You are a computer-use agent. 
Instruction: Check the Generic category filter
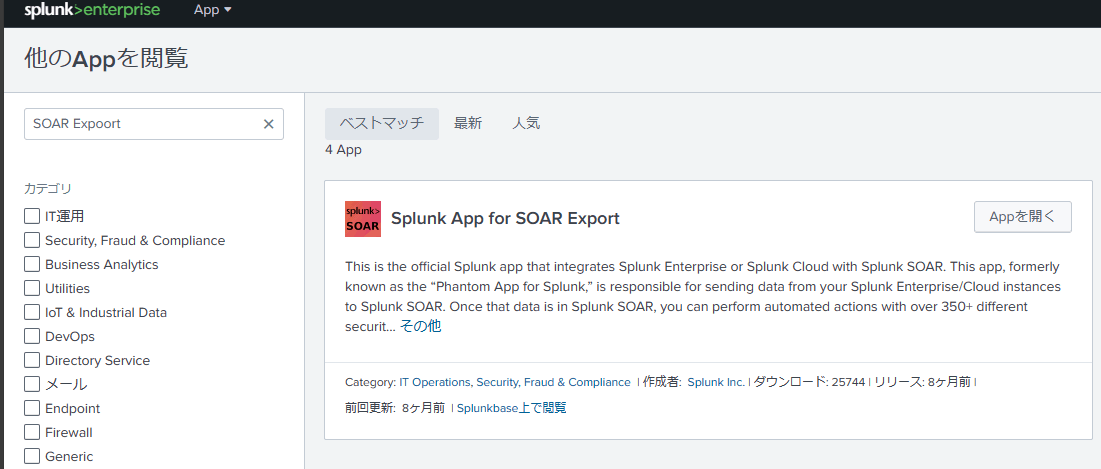pos(32,456)
